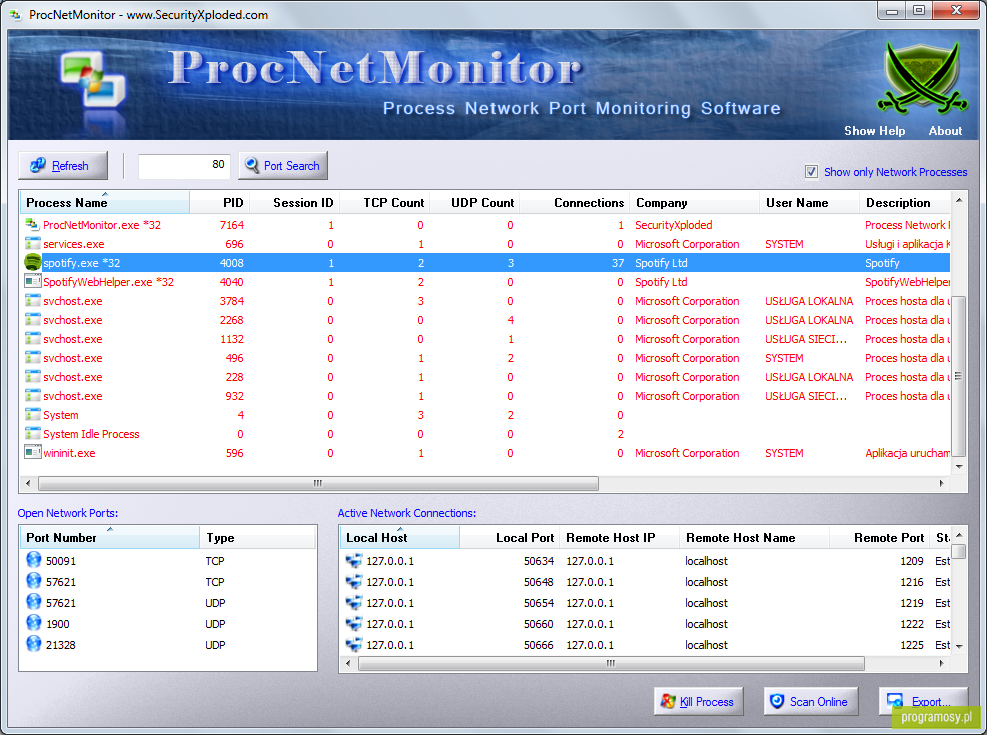The width and height of the screenshot is (987, 735).
Task: Click globe icon for UDP port 57621
Action: [x=34, y=602]
